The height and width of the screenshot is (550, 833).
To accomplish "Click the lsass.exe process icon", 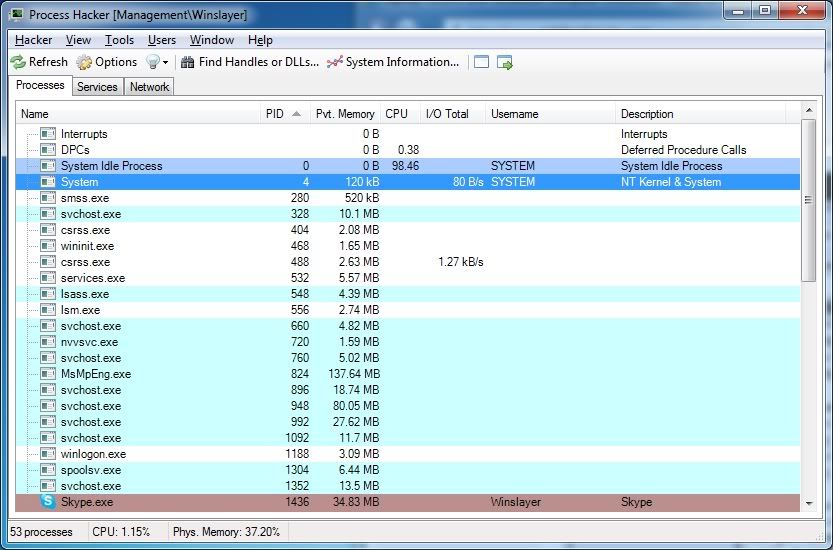I will tap(48, 294).
